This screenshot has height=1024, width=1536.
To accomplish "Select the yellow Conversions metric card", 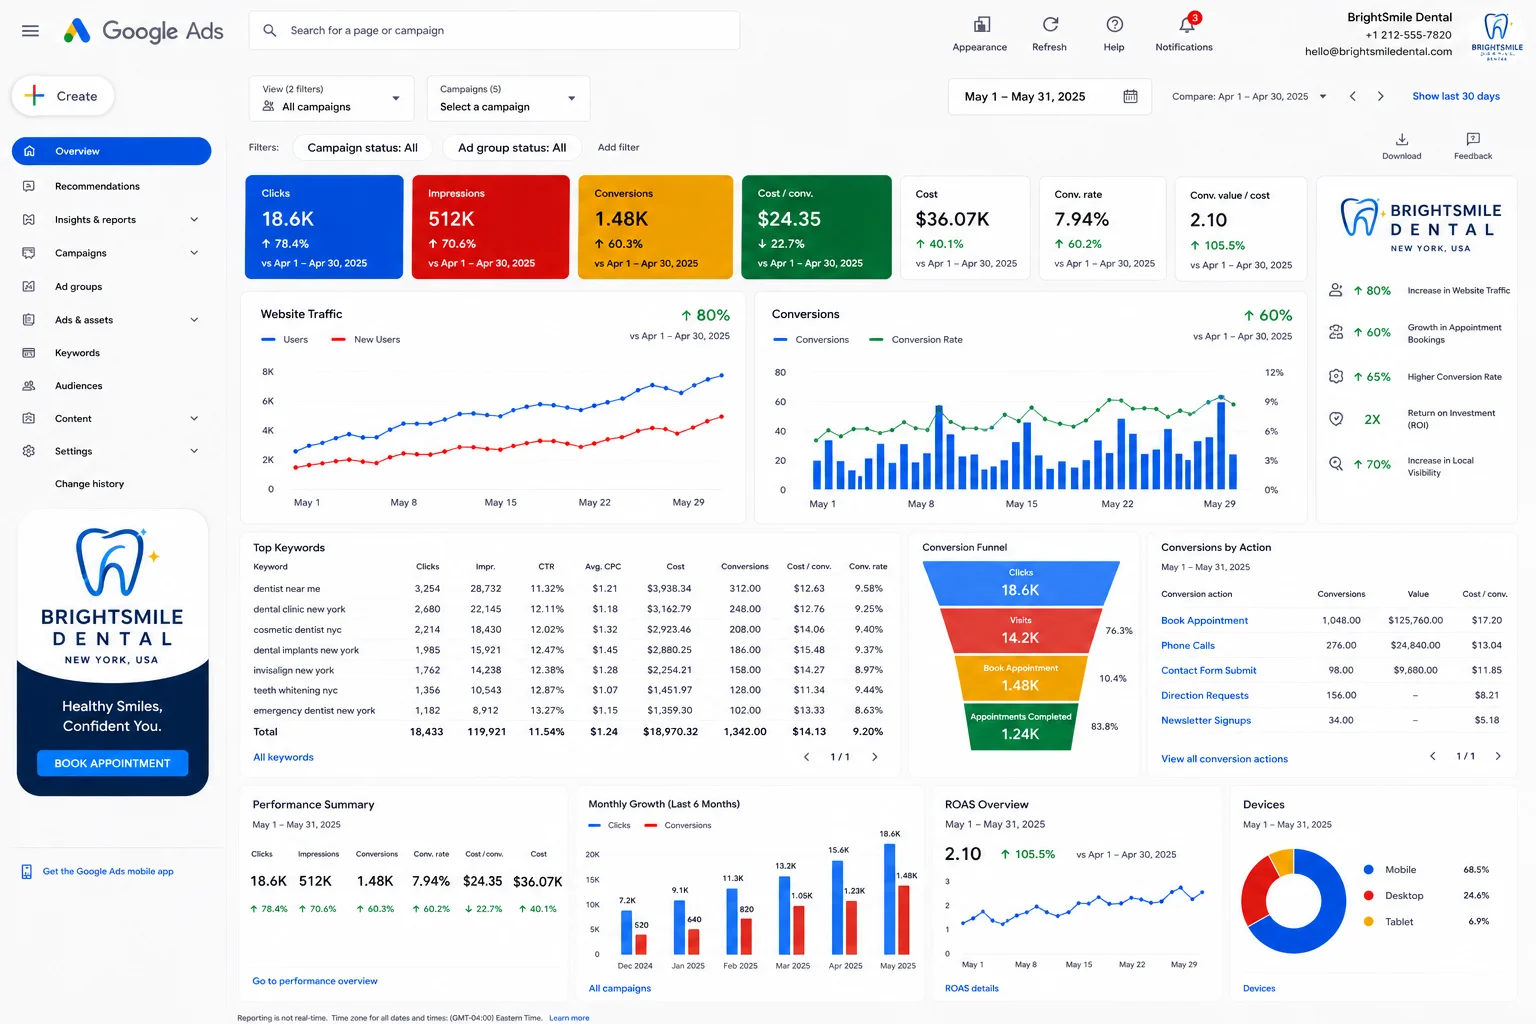I will tap(656, 227).
